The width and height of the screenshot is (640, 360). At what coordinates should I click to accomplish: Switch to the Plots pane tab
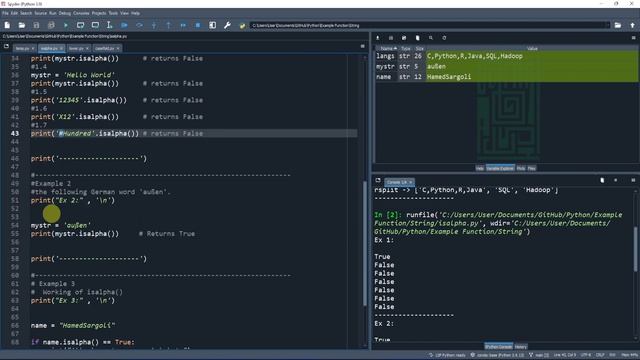pos(521,168)
